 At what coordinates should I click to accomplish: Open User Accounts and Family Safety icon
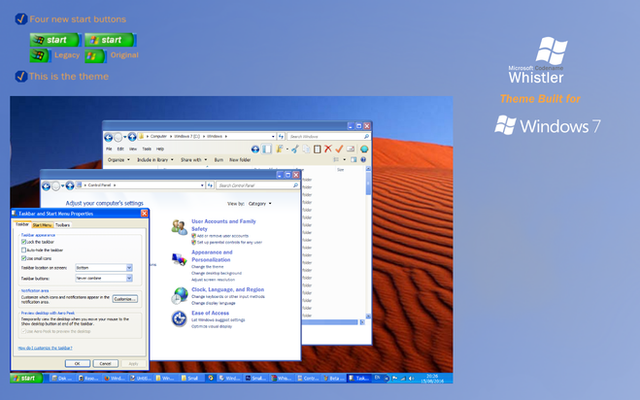coord(179,227)
